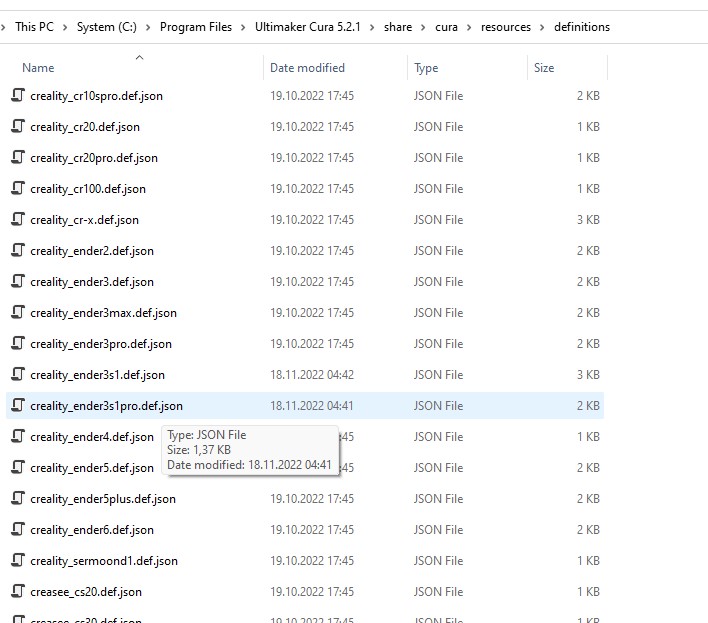Screen dimensions: 708x623
Task: Select file name creasee_cs20.def.json
Action: (86, 592)
